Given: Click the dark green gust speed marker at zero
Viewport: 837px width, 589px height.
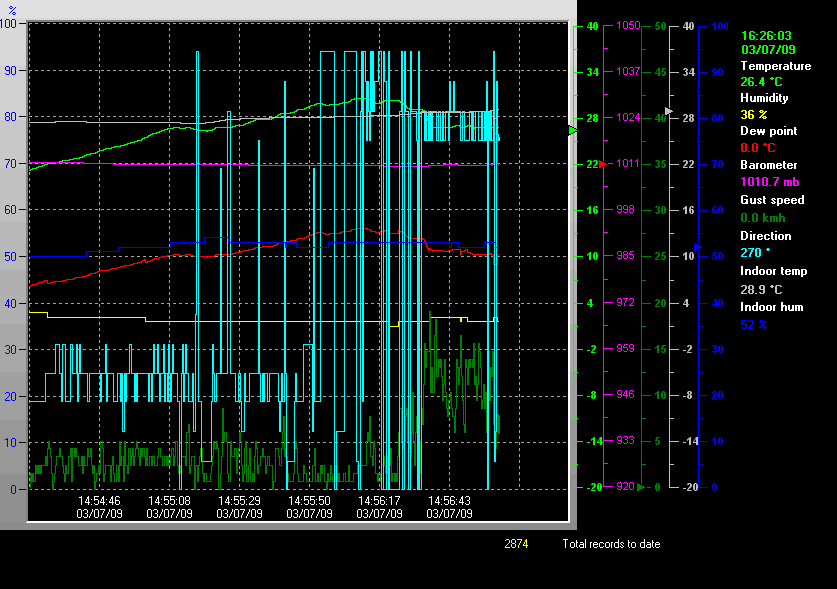Looking at the screenshot, I should coord(642,487).
